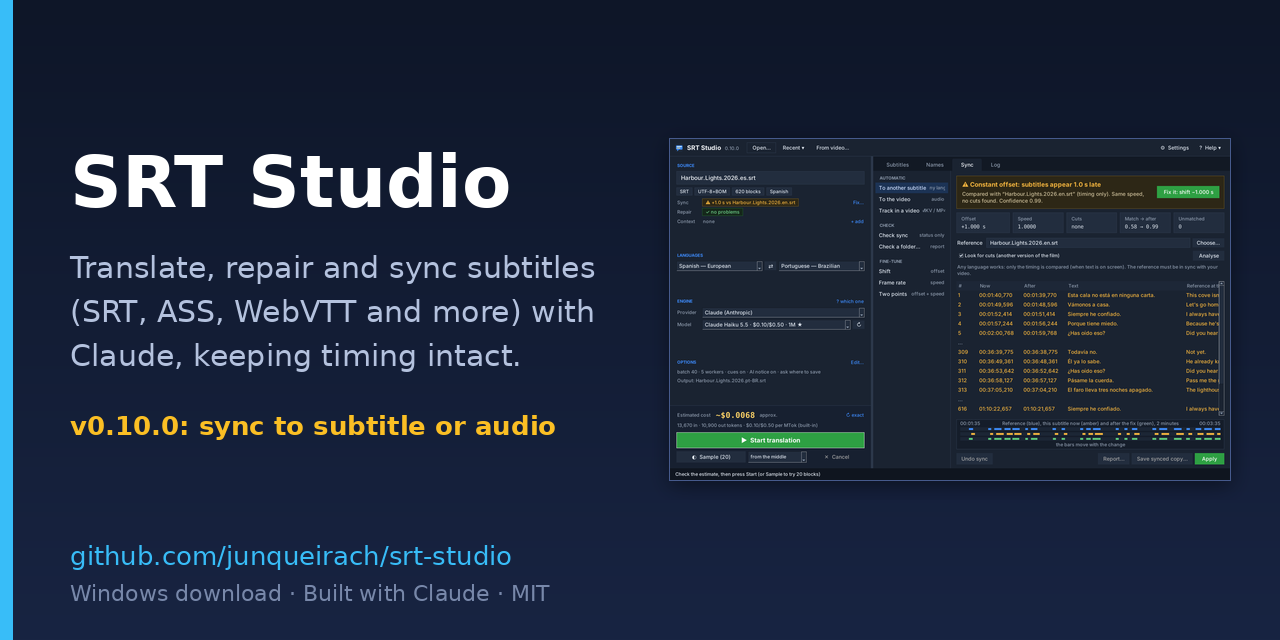Click 'Fix it: shift −1.000 s' button

(x=1188, y=192)
